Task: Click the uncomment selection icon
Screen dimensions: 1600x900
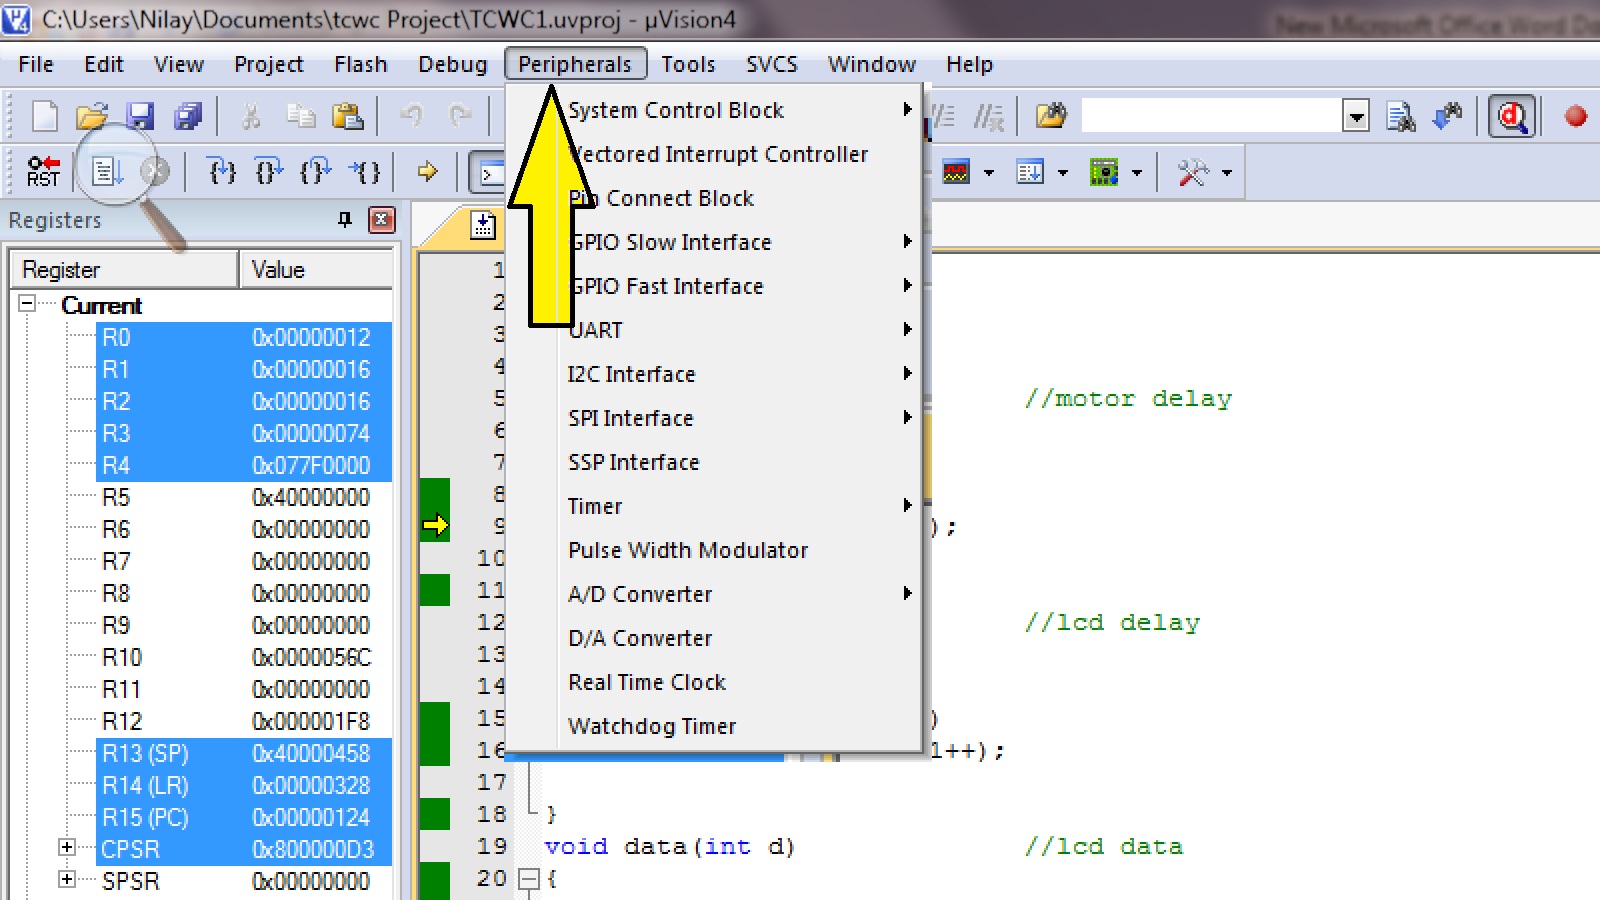Action: click(989, 117)
